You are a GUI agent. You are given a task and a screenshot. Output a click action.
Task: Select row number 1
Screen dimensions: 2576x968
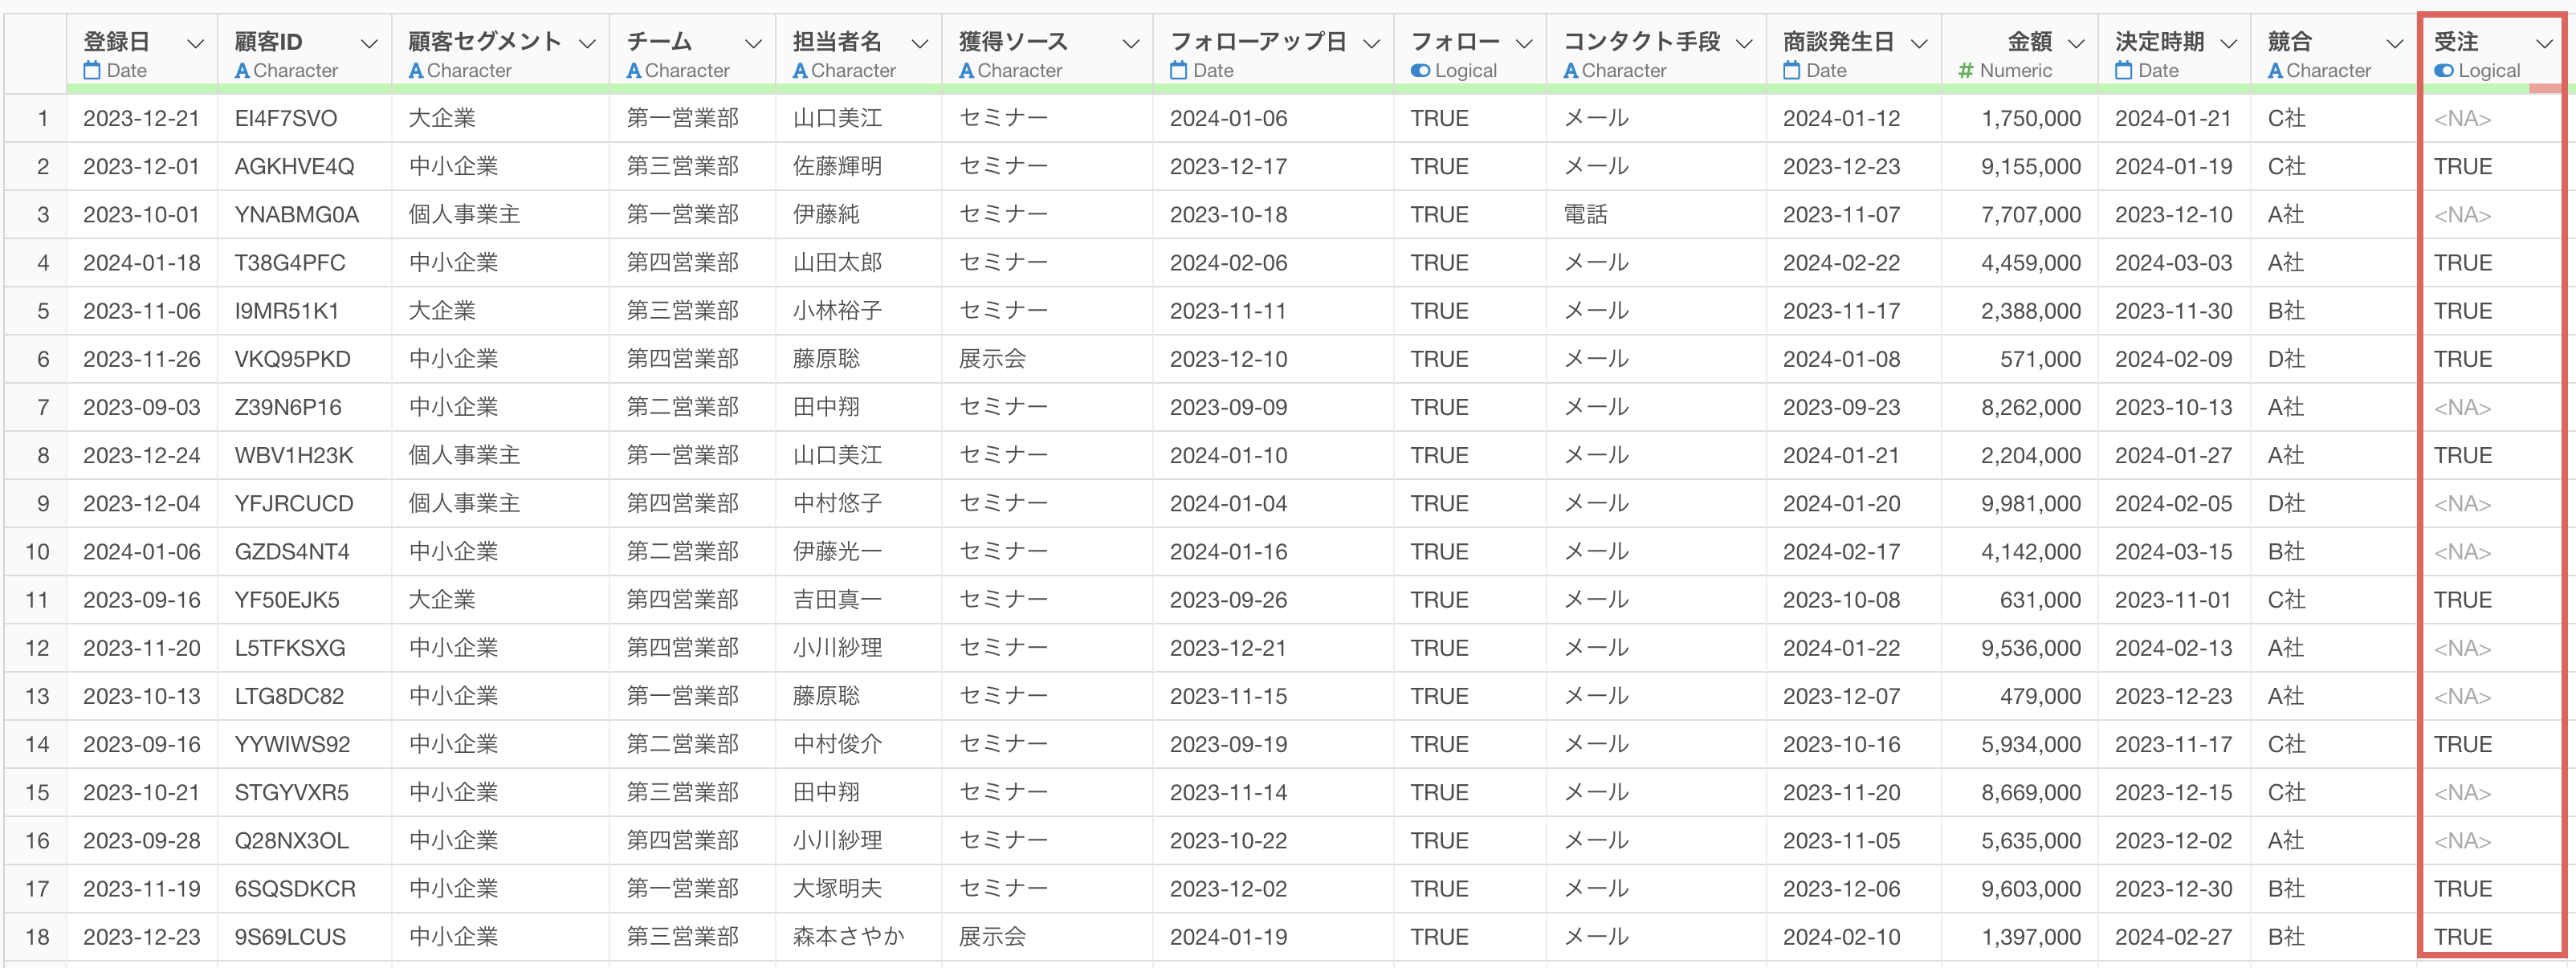[x=43, y=119]
